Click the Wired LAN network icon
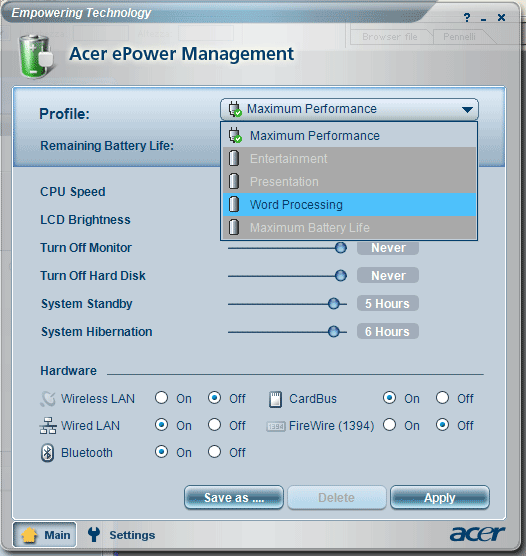The image size is (526, 556). pyautogui.click(x=48, y=426)
